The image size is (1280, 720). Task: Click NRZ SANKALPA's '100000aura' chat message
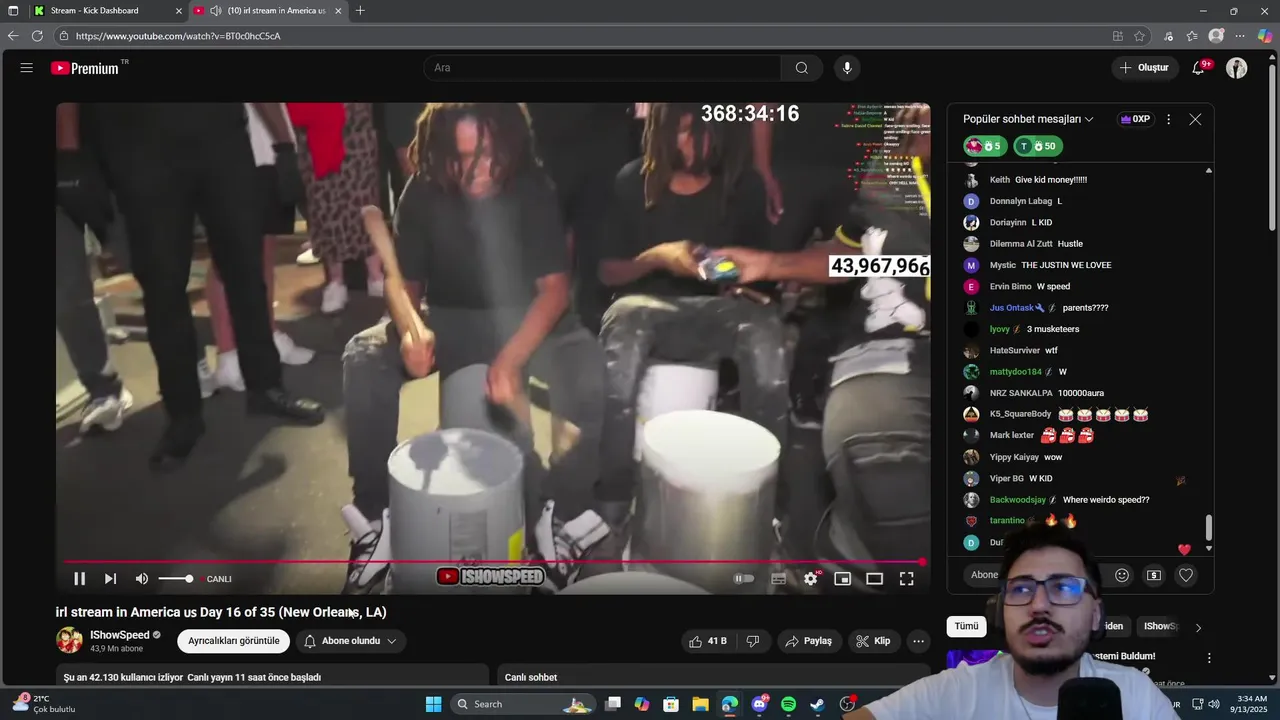pyautogui.click(x=1081, y=393)
